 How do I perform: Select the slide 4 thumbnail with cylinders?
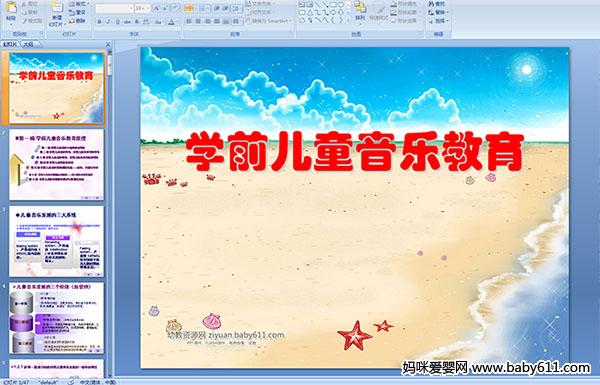point(56,318)
